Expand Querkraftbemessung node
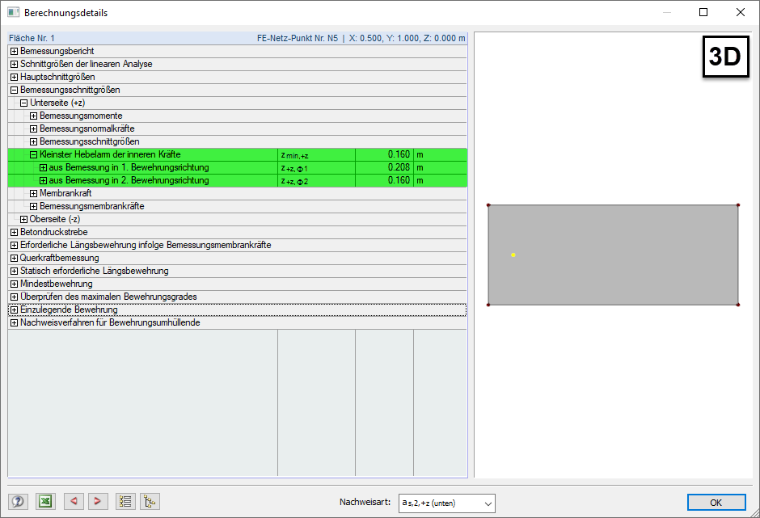Image resolution: width=760 pixels, height=518 pixels. [x=14, y=258]
